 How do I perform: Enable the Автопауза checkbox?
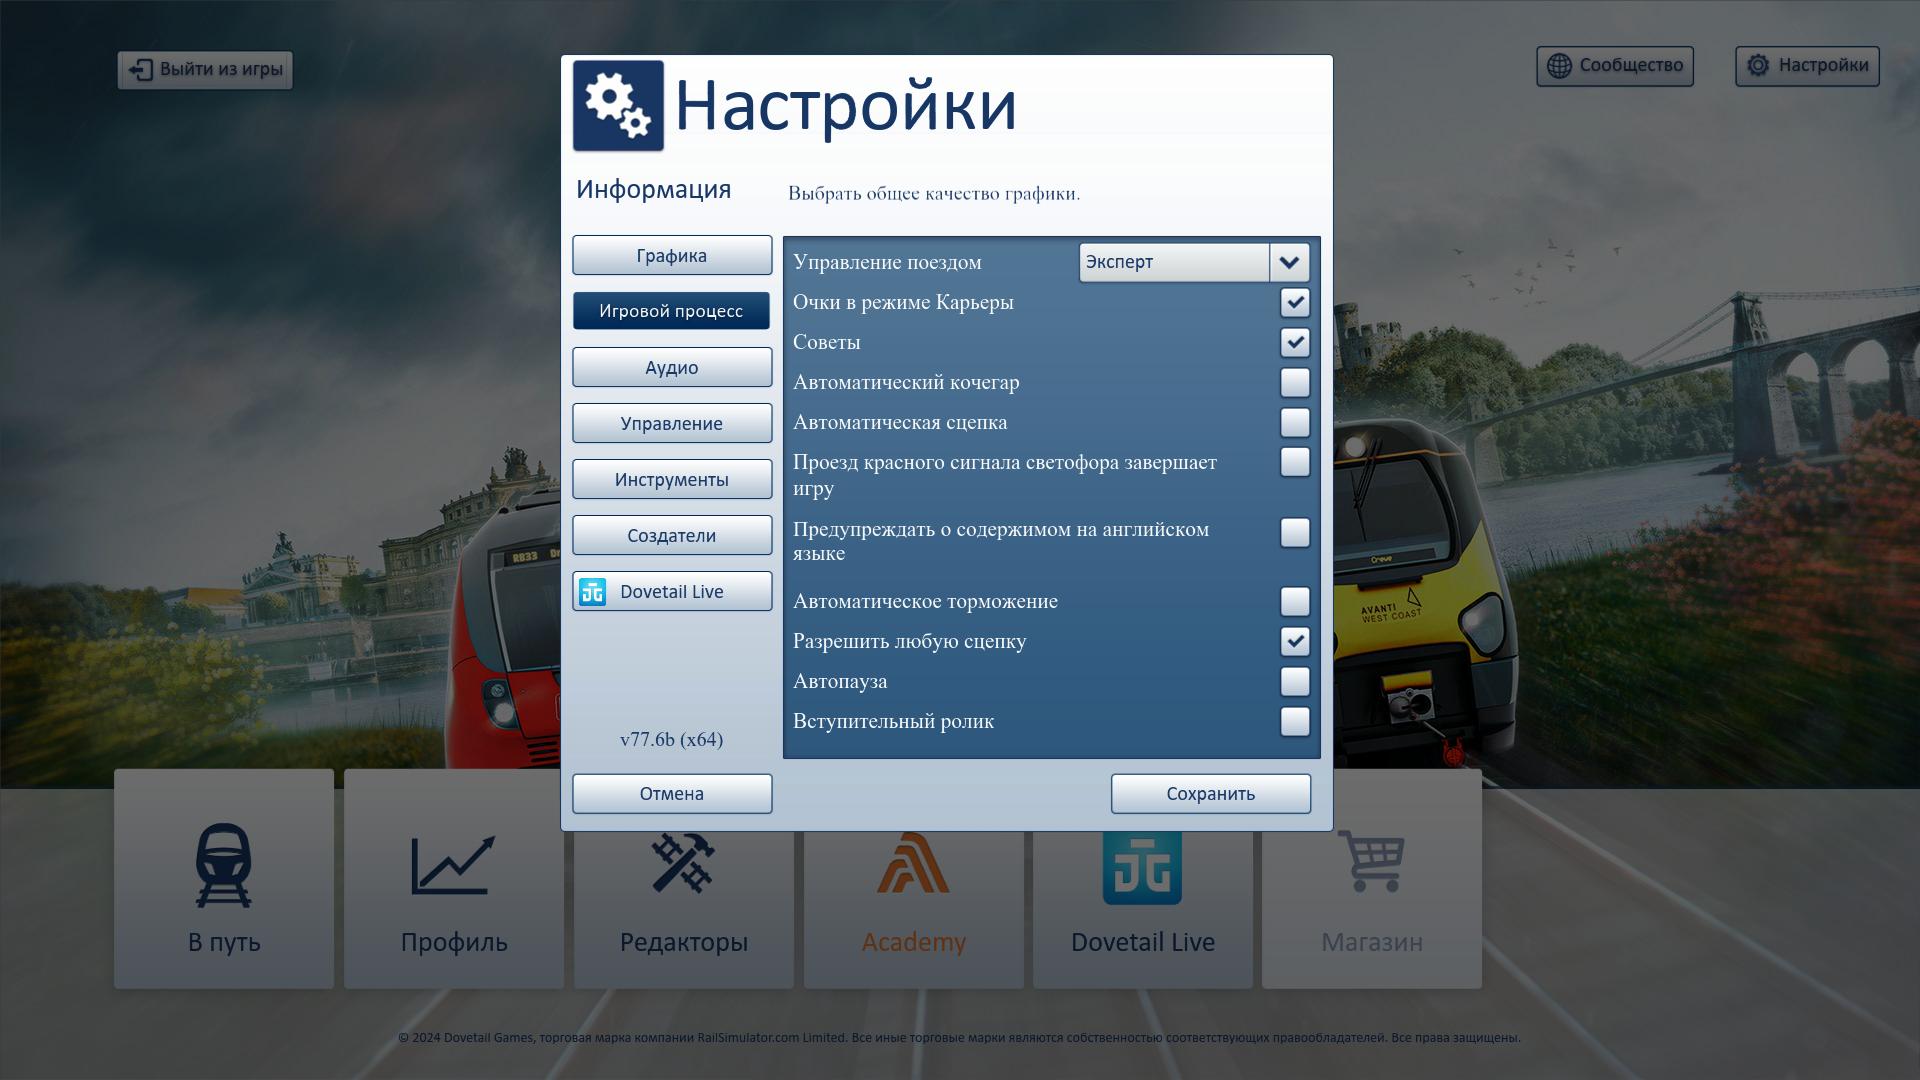pos(1295,681)
